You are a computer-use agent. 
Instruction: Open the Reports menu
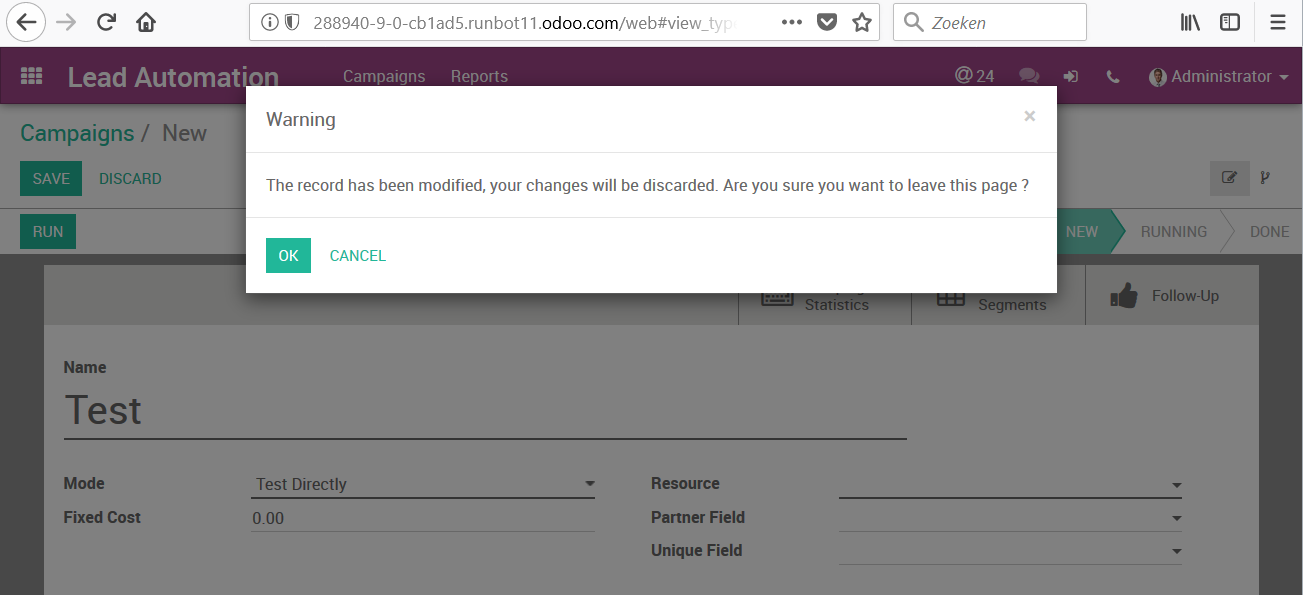pos(479,76)
